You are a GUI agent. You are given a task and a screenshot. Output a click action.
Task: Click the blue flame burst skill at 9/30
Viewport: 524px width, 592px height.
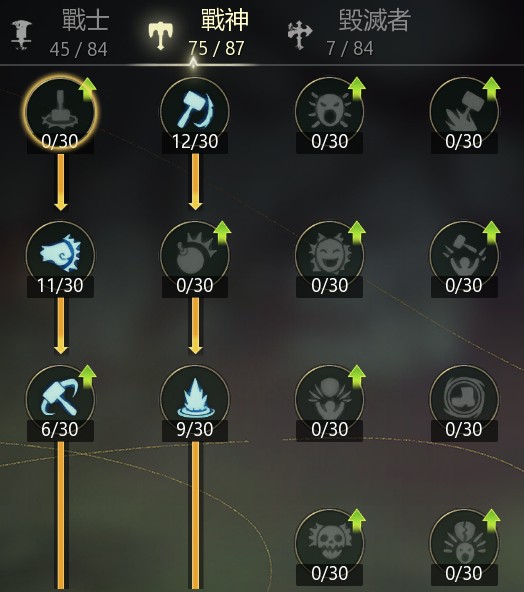click(x=195, y=400)
